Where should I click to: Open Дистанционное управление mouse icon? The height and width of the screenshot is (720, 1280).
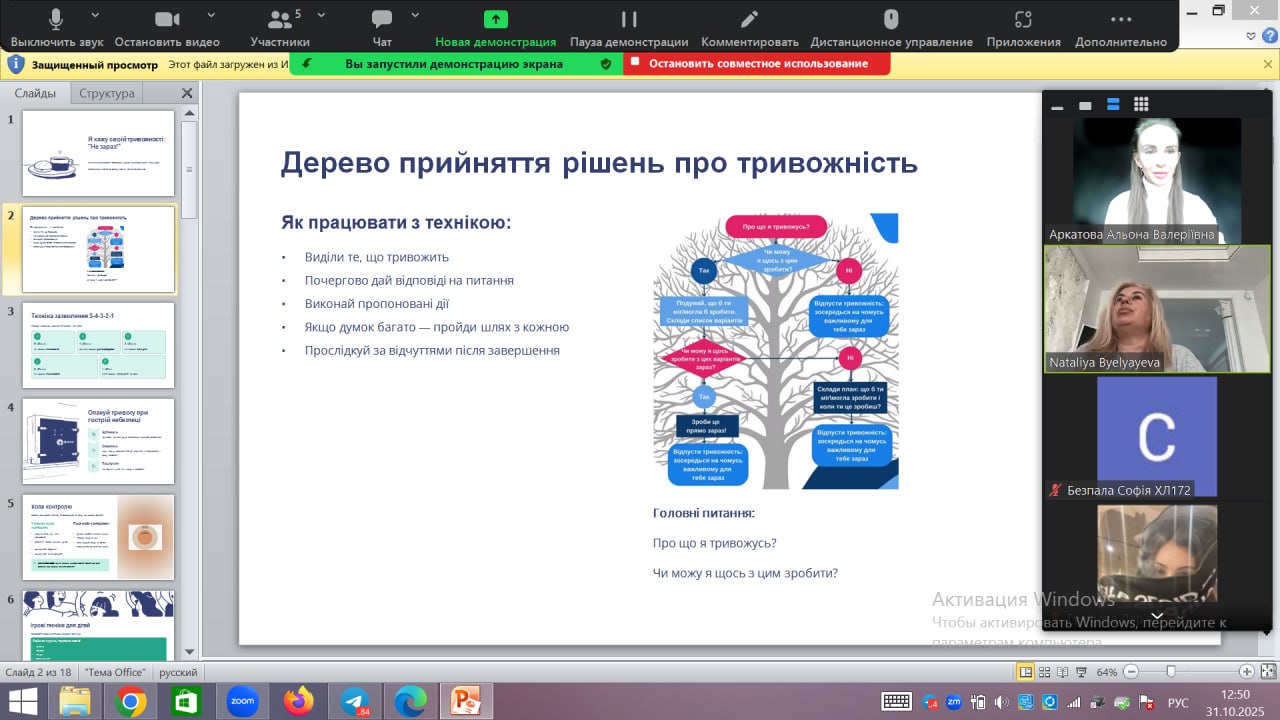pyautogui.click(x=891, y=20)
